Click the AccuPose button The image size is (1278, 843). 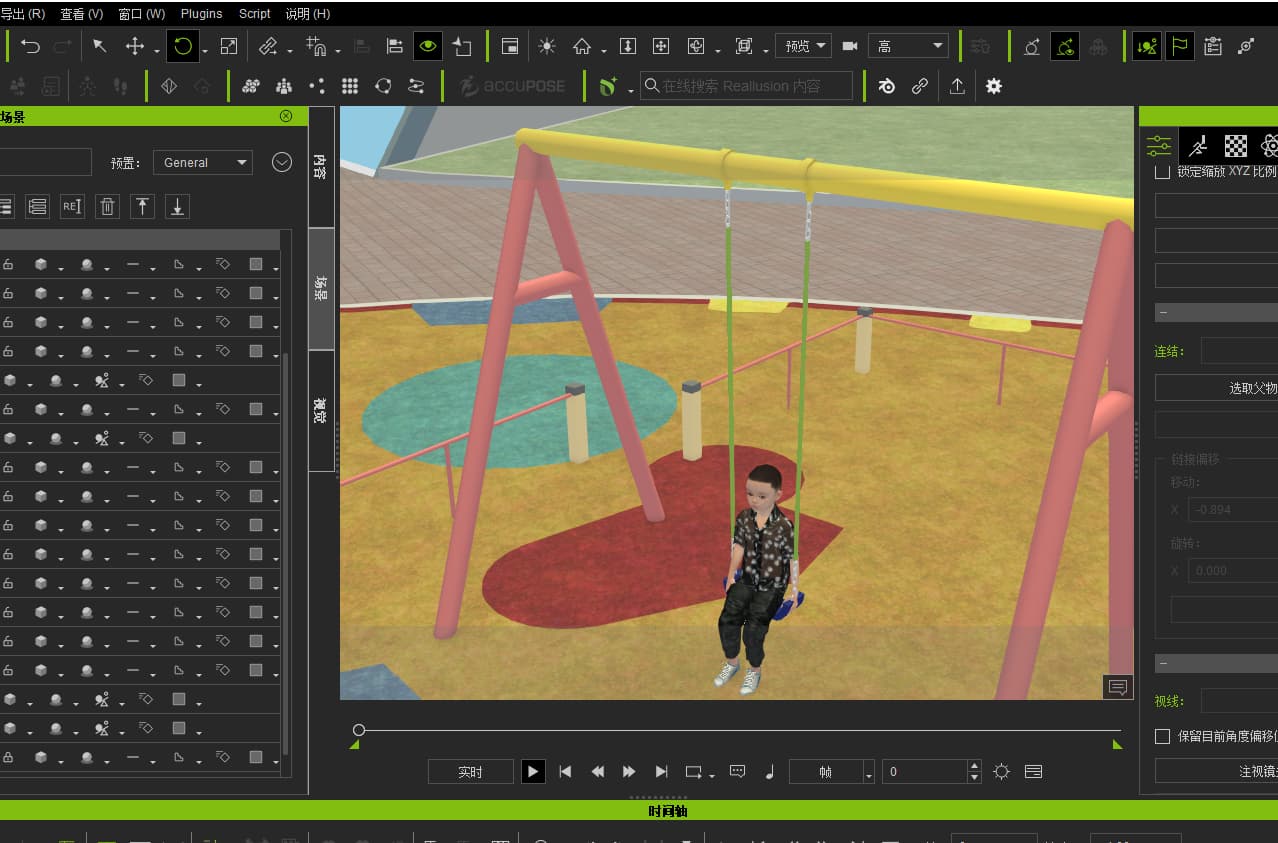[x=513, y=86]
